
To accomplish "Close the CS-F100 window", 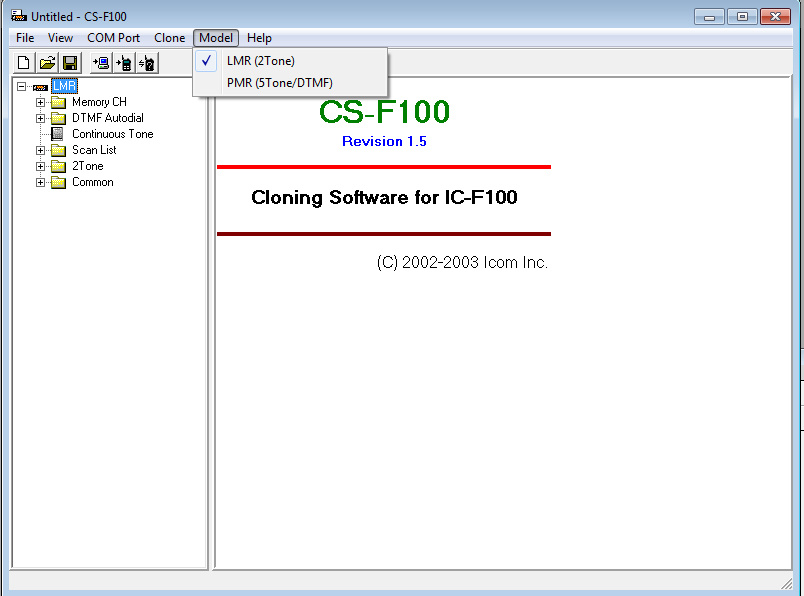I will pyautogui.click(x=775, y=17).
